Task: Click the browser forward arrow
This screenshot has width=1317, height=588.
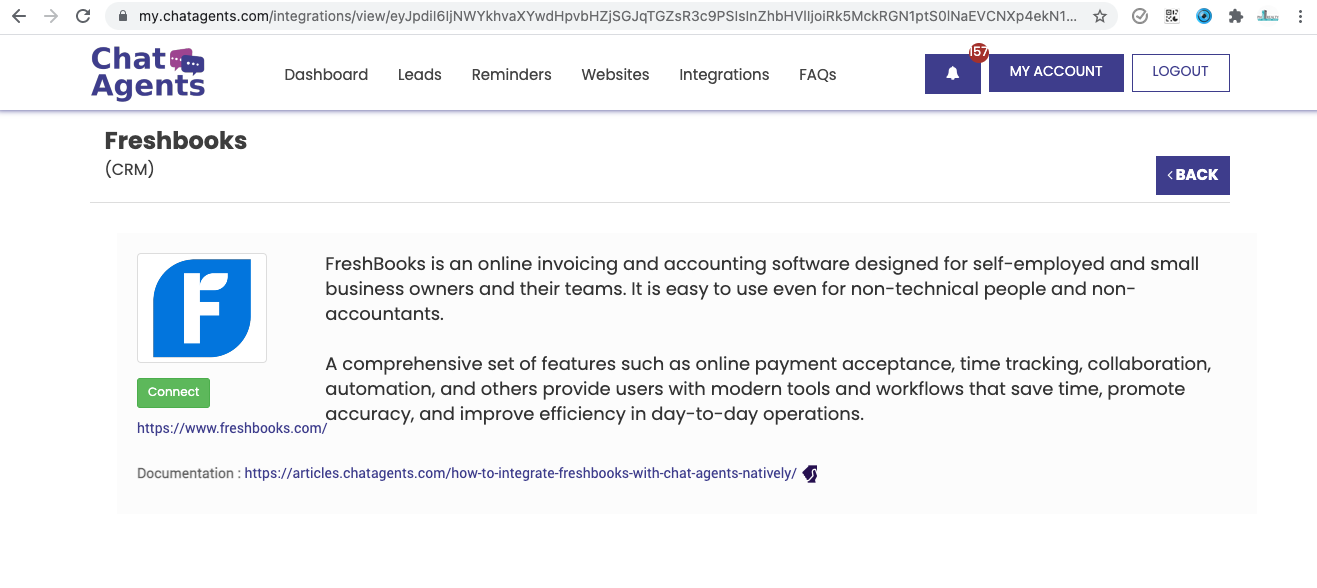Action: 50,16
